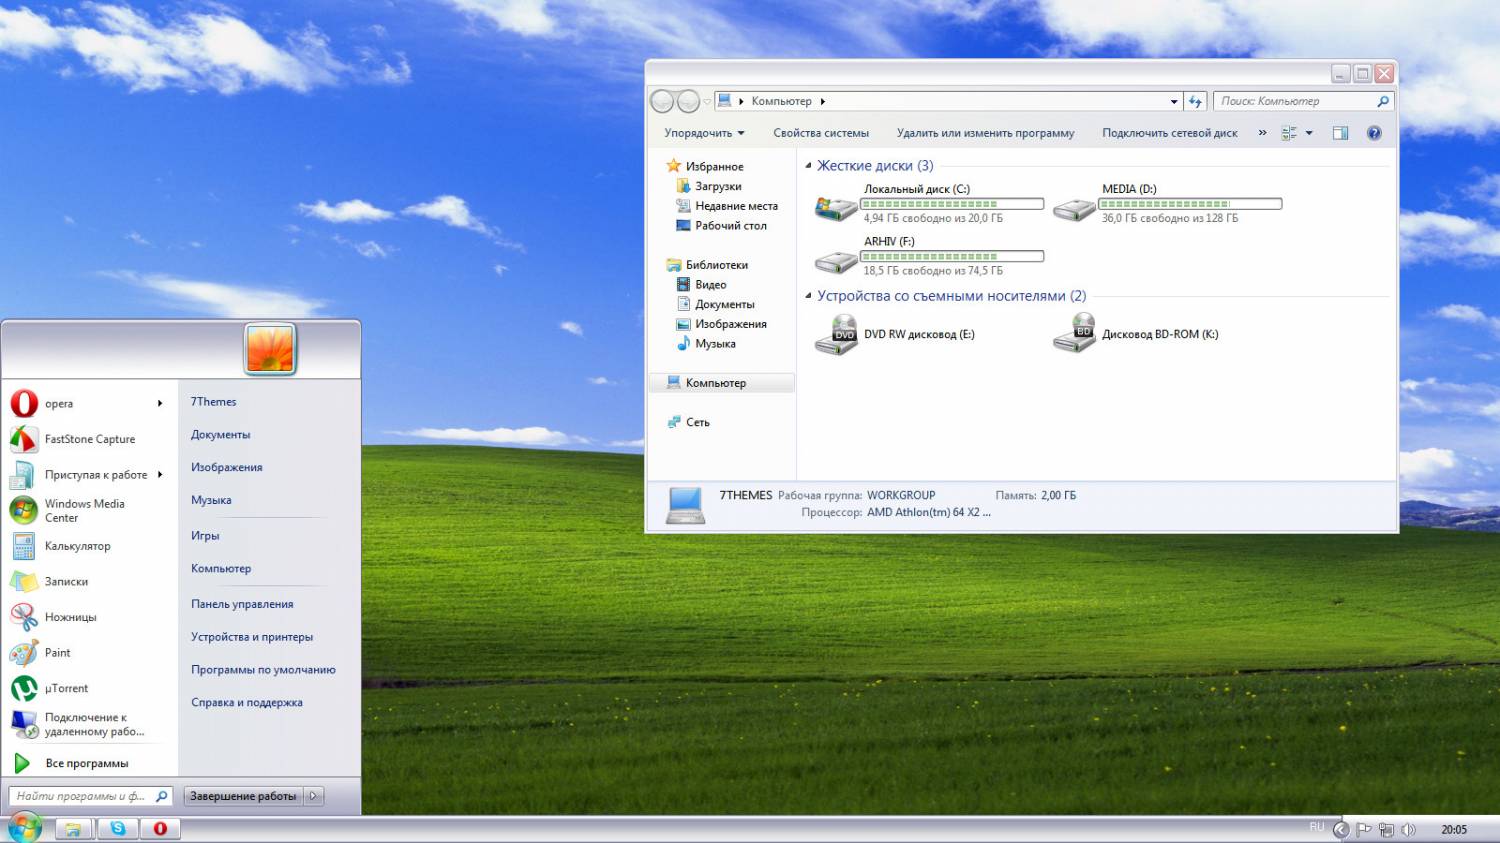Open the MEDIA (D:) drive icon

coord(1074,208)
